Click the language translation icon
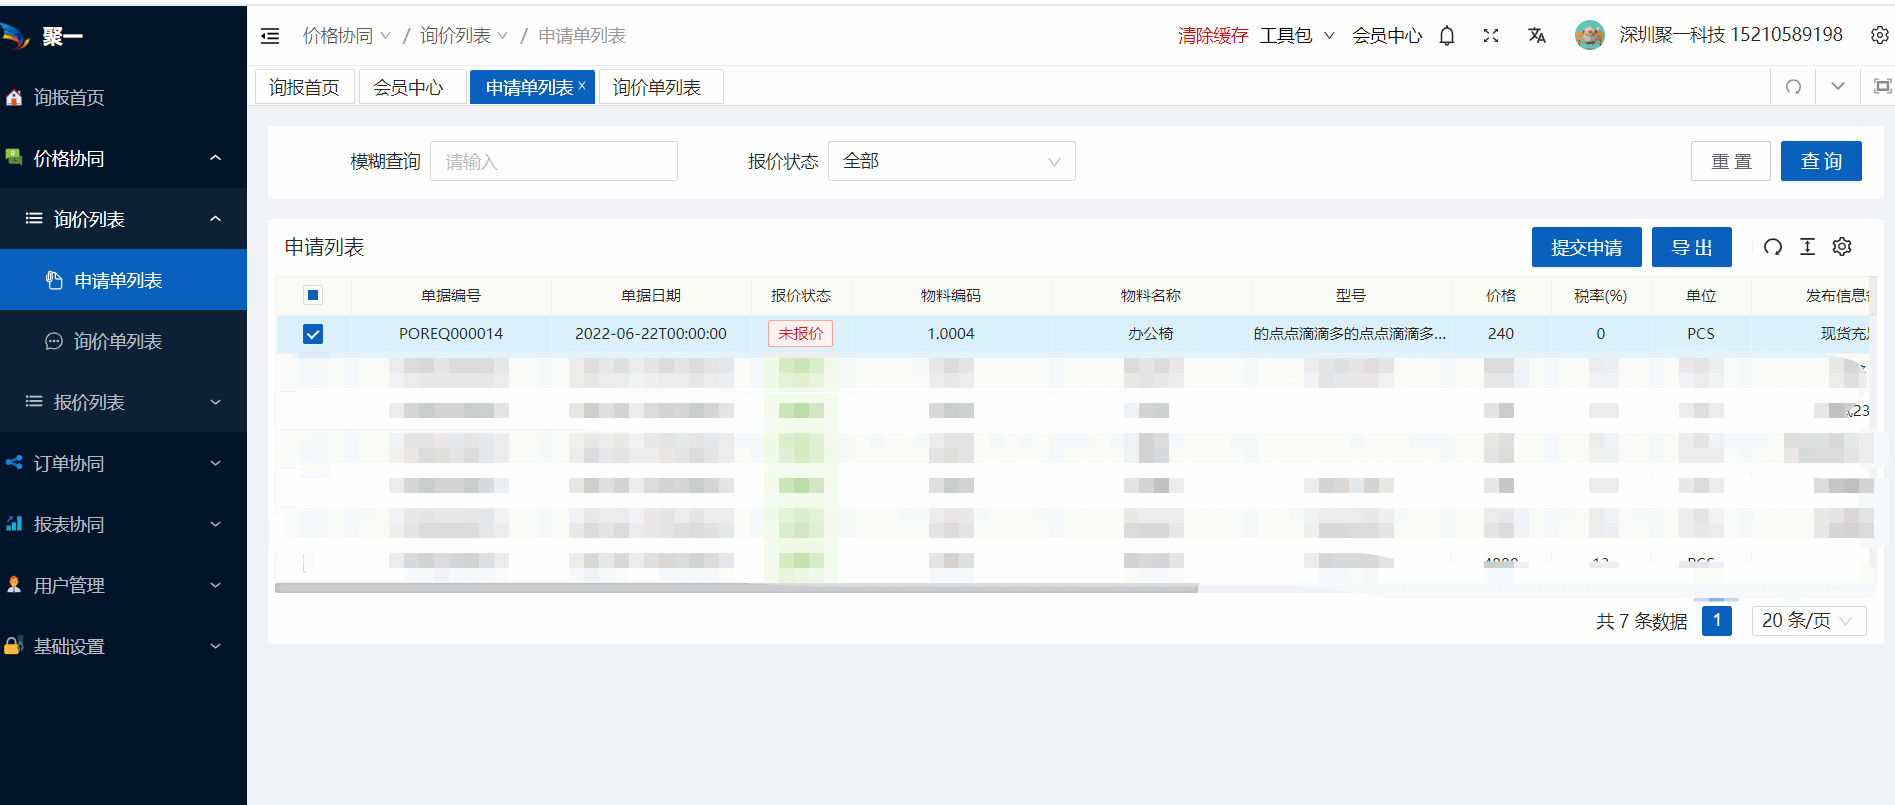Screen dimensions: 1895x805 coord(1536,36)
